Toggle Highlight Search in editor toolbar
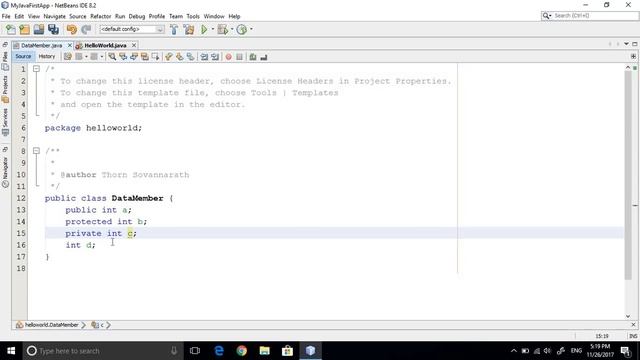Image resolution: width=640 pixels, height=360 pixels. [144, 57]
